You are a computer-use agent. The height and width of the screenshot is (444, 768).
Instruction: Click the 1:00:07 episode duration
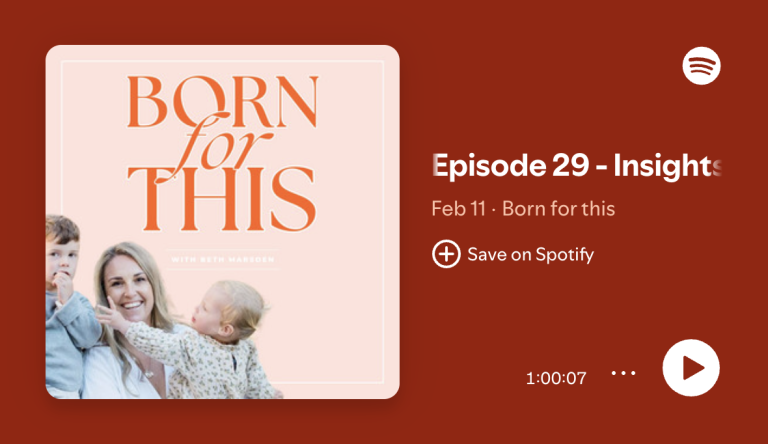[x=556, y=378]
